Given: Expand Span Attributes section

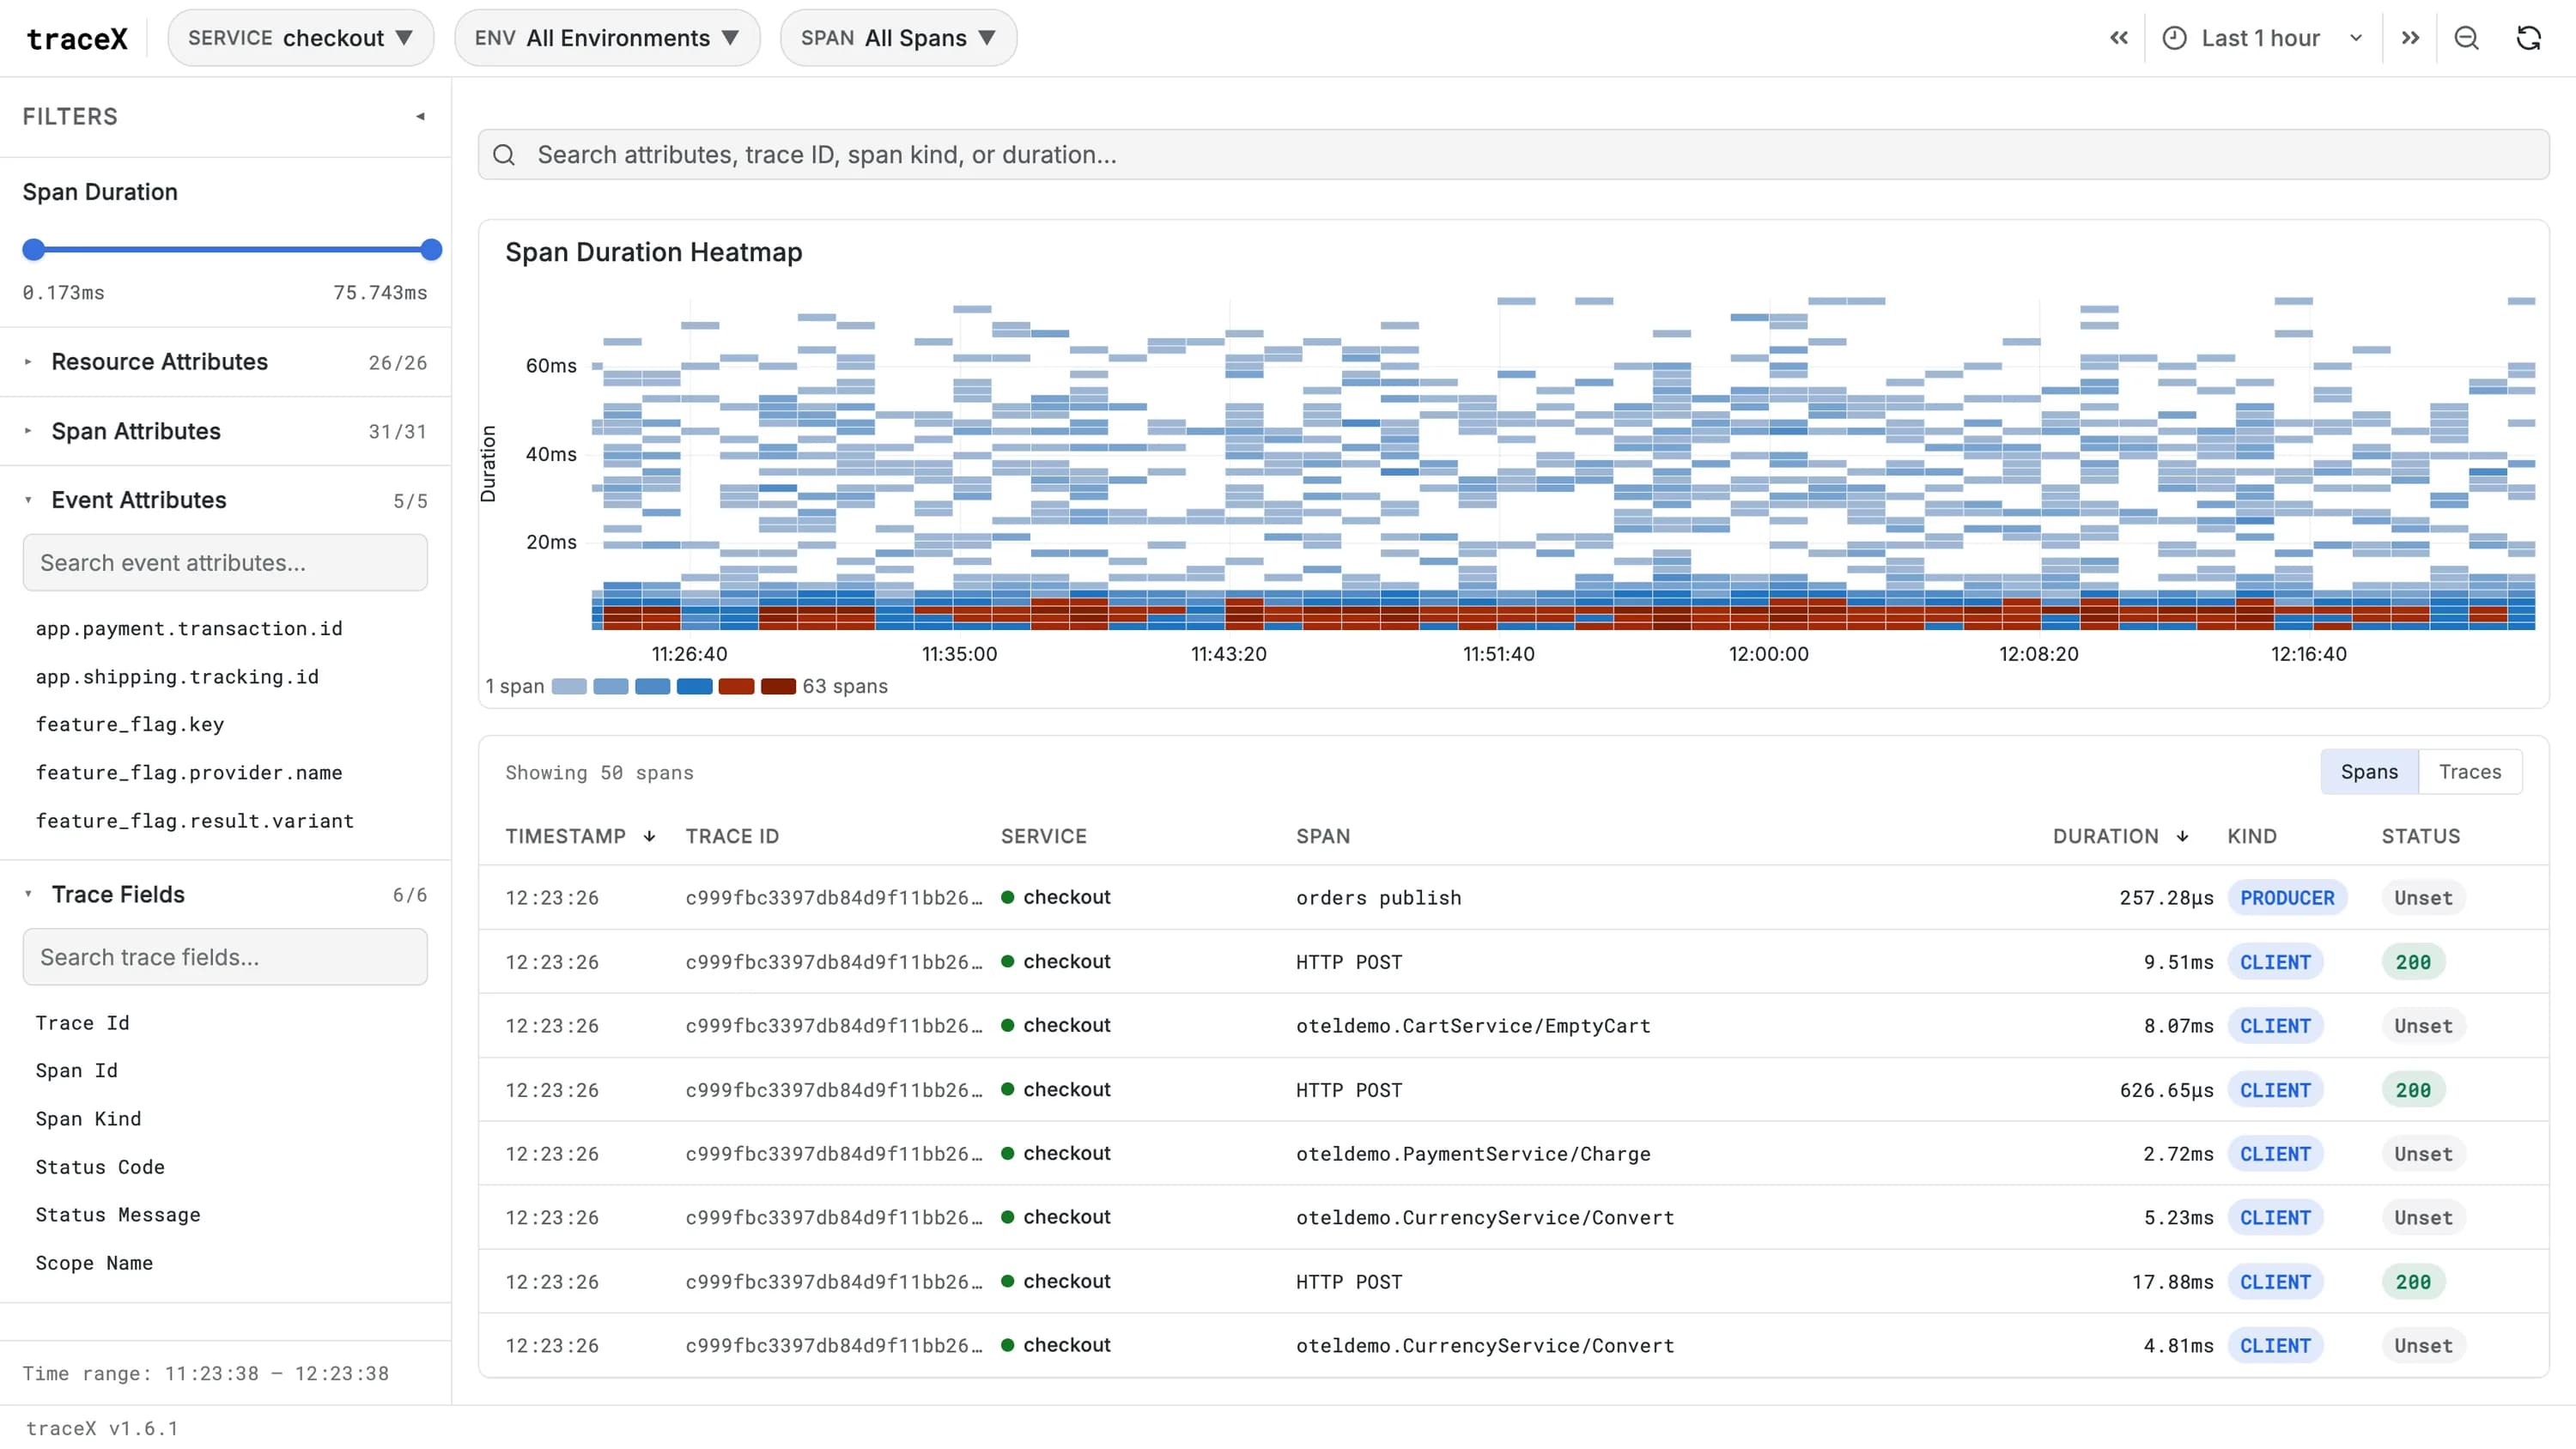Looking at the screenshot, I should 225,431.
